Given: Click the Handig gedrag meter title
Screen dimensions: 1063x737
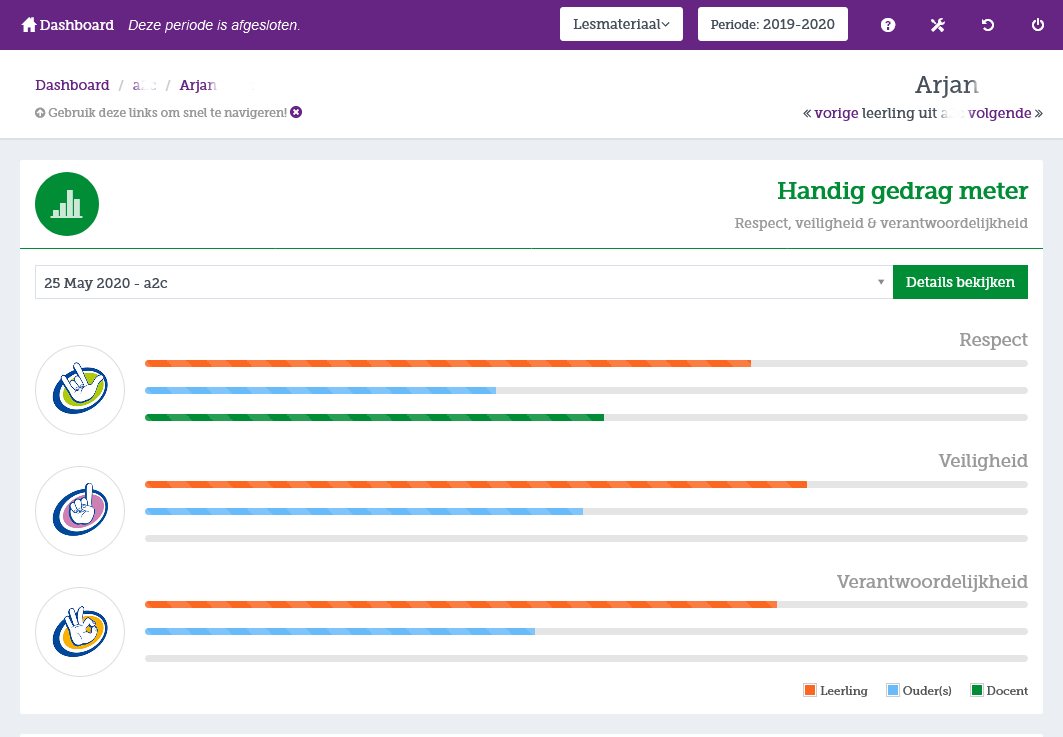Looking at the screenshot, I should [902, 191].
